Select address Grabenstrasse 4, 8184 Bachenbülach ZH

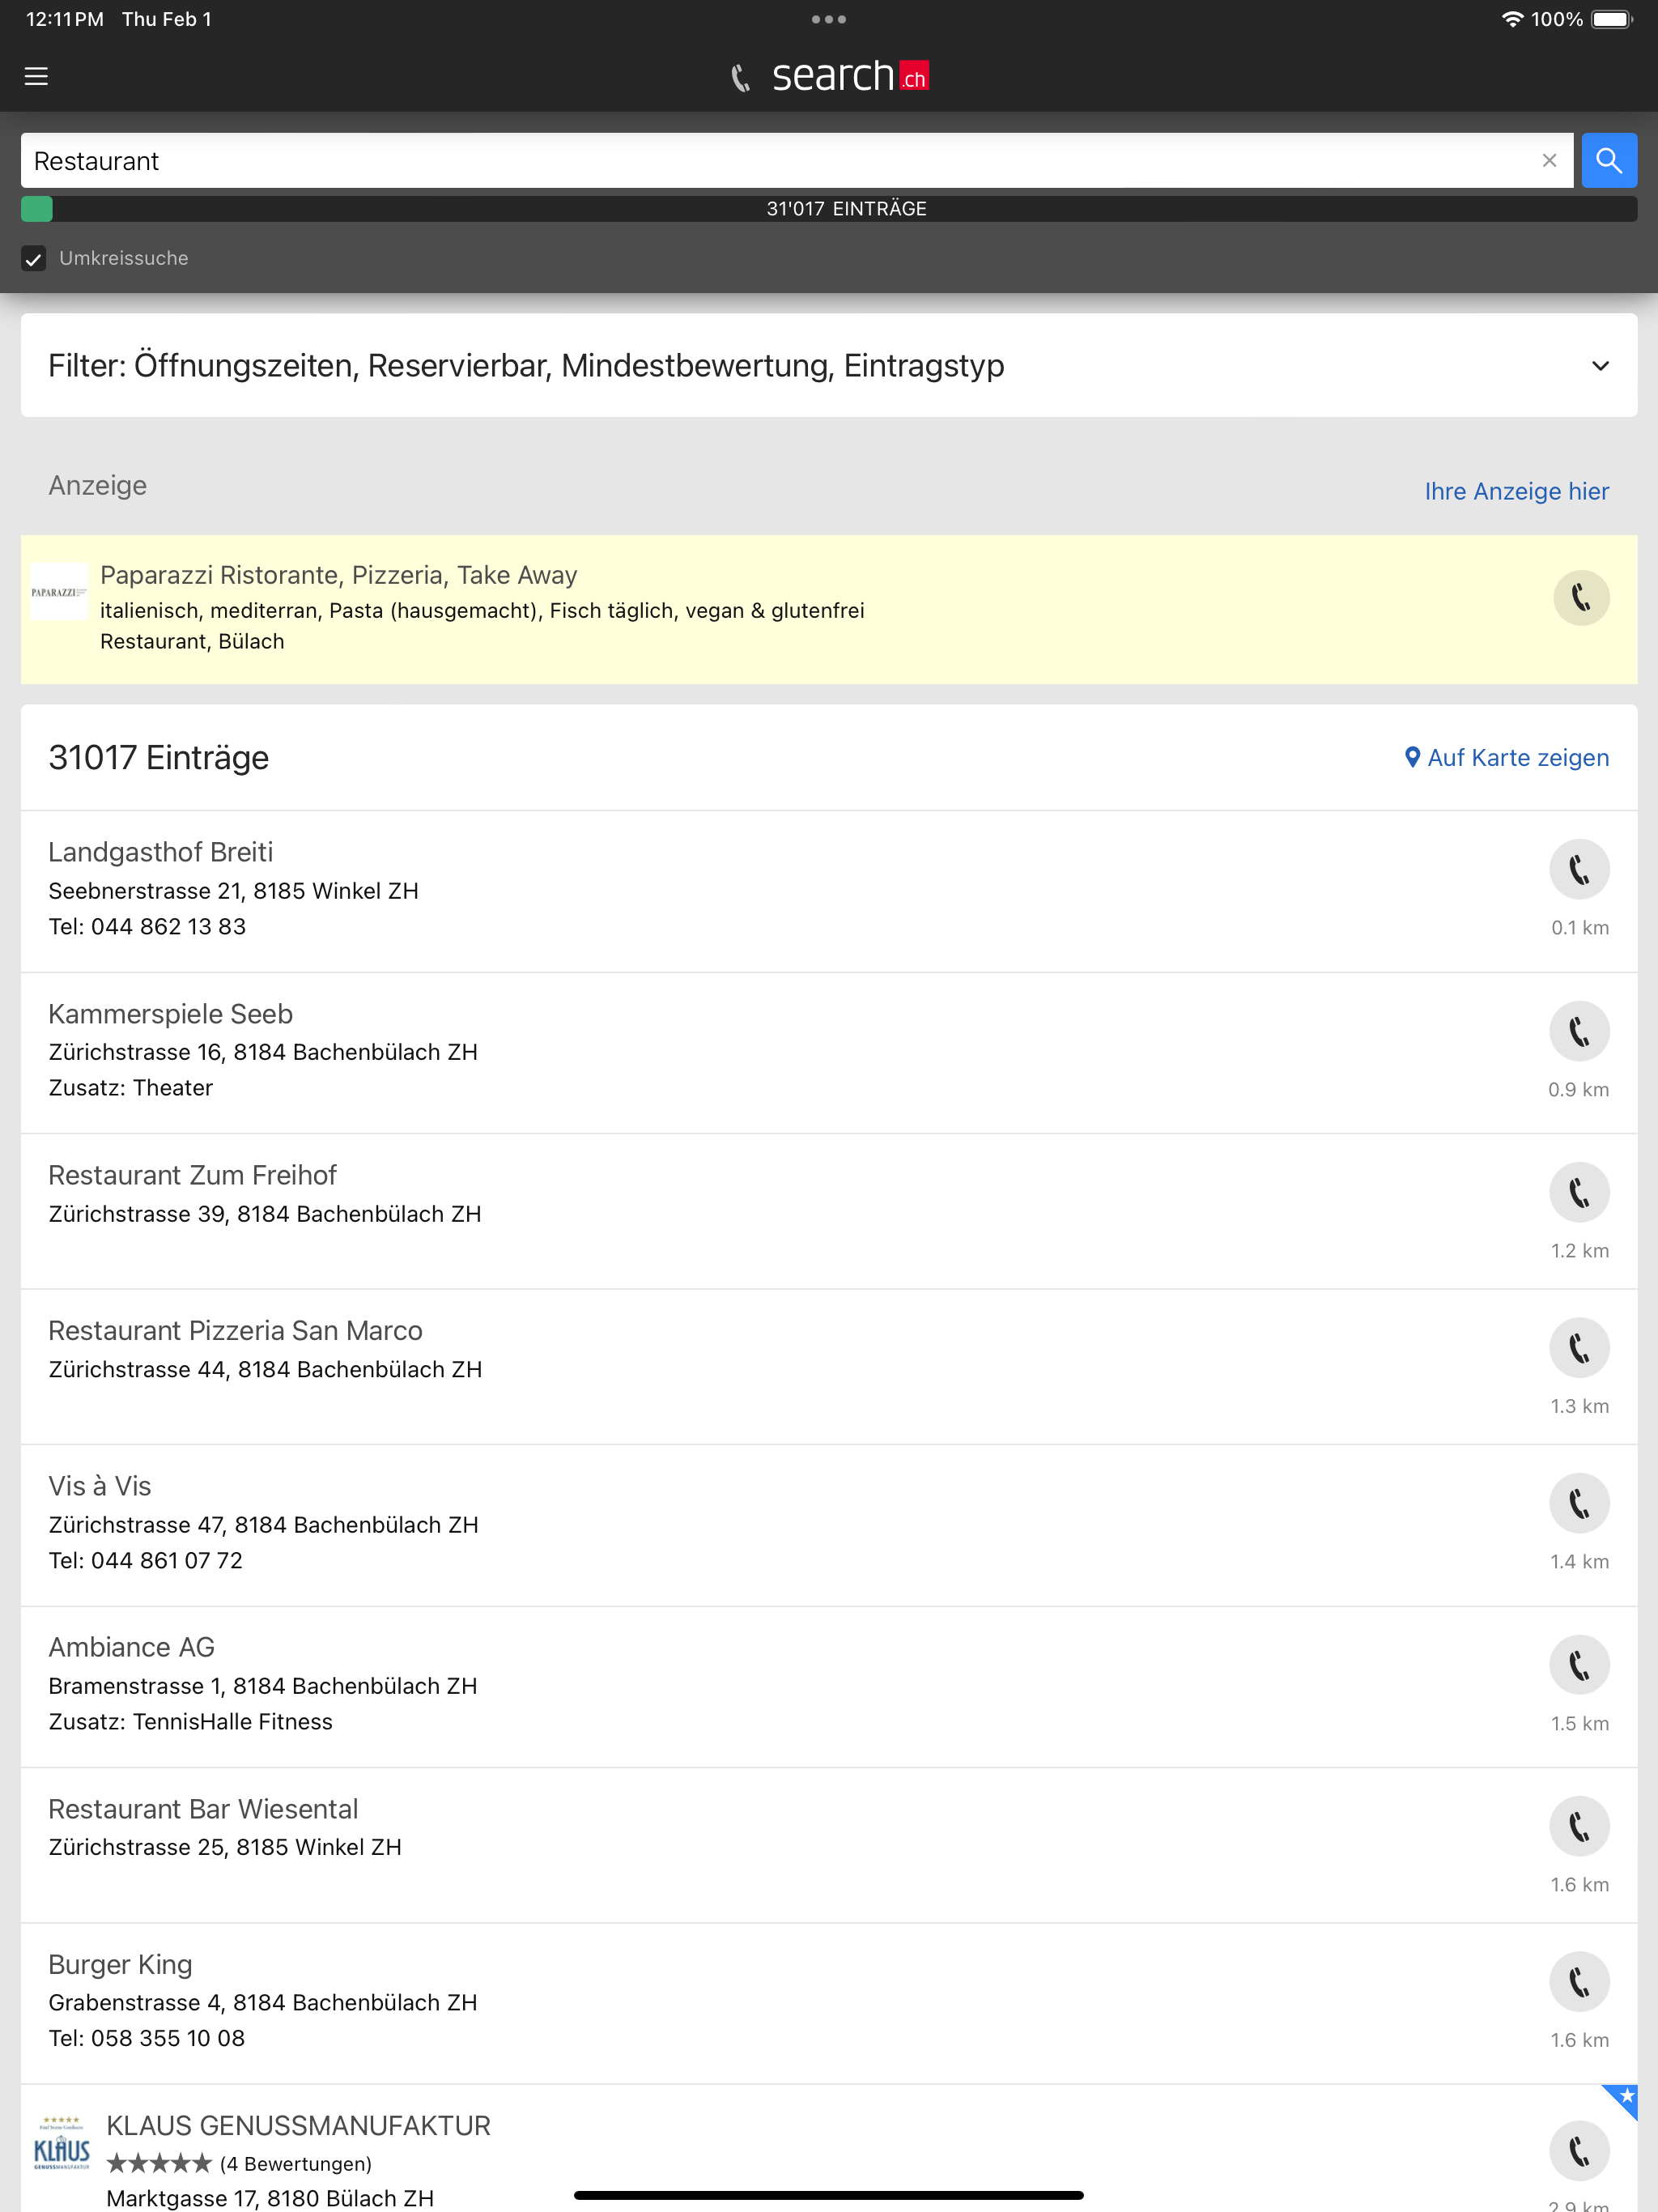[263, 2003]
